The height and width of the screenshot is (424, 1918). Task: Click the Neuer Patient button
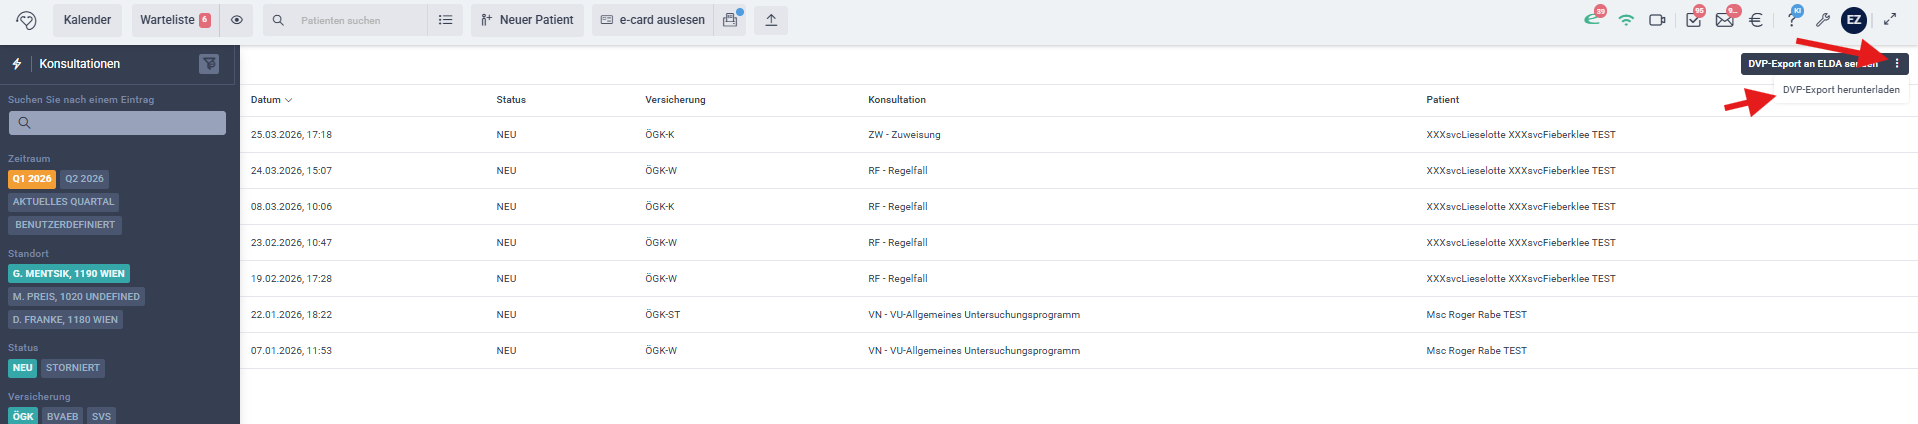pos(527,20)
